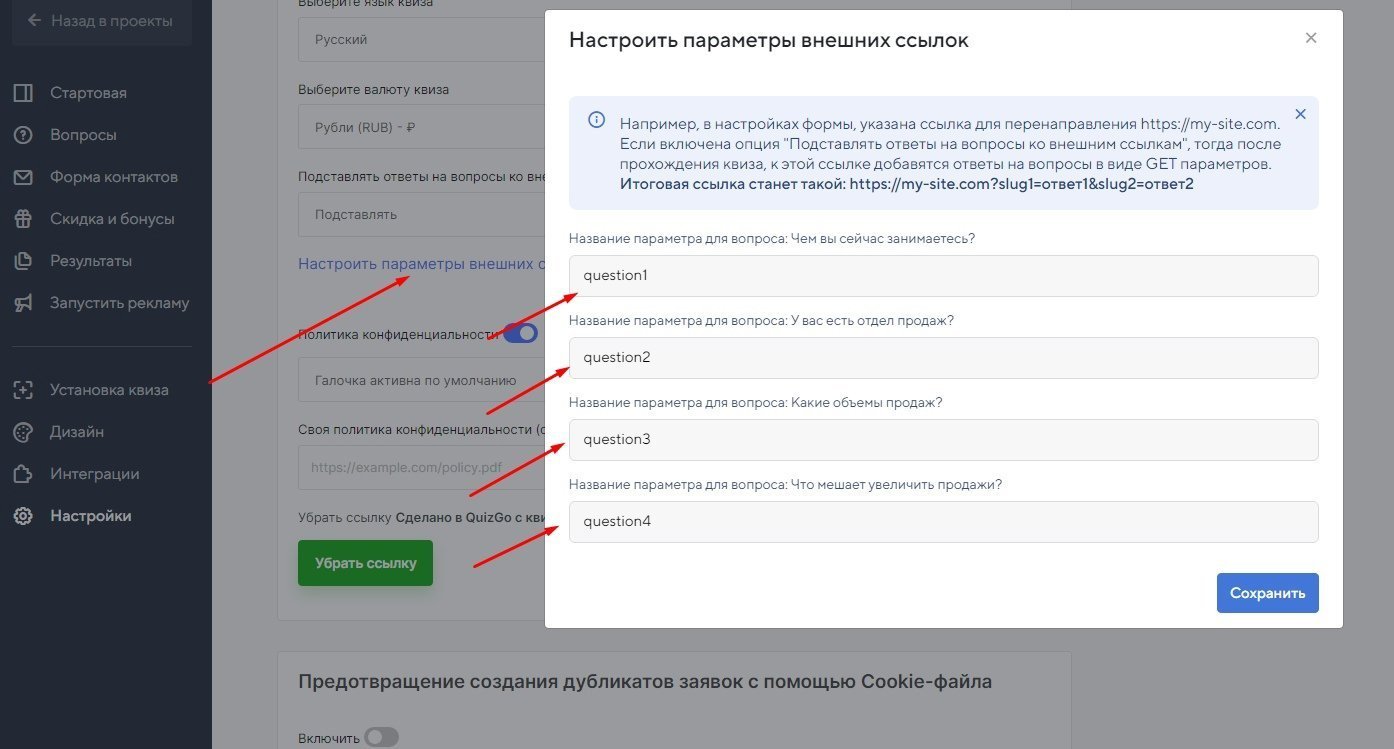Click the Стартовая sidebar icon
The width and height of the screenshot is (1394, 749).
pos(23,93)
